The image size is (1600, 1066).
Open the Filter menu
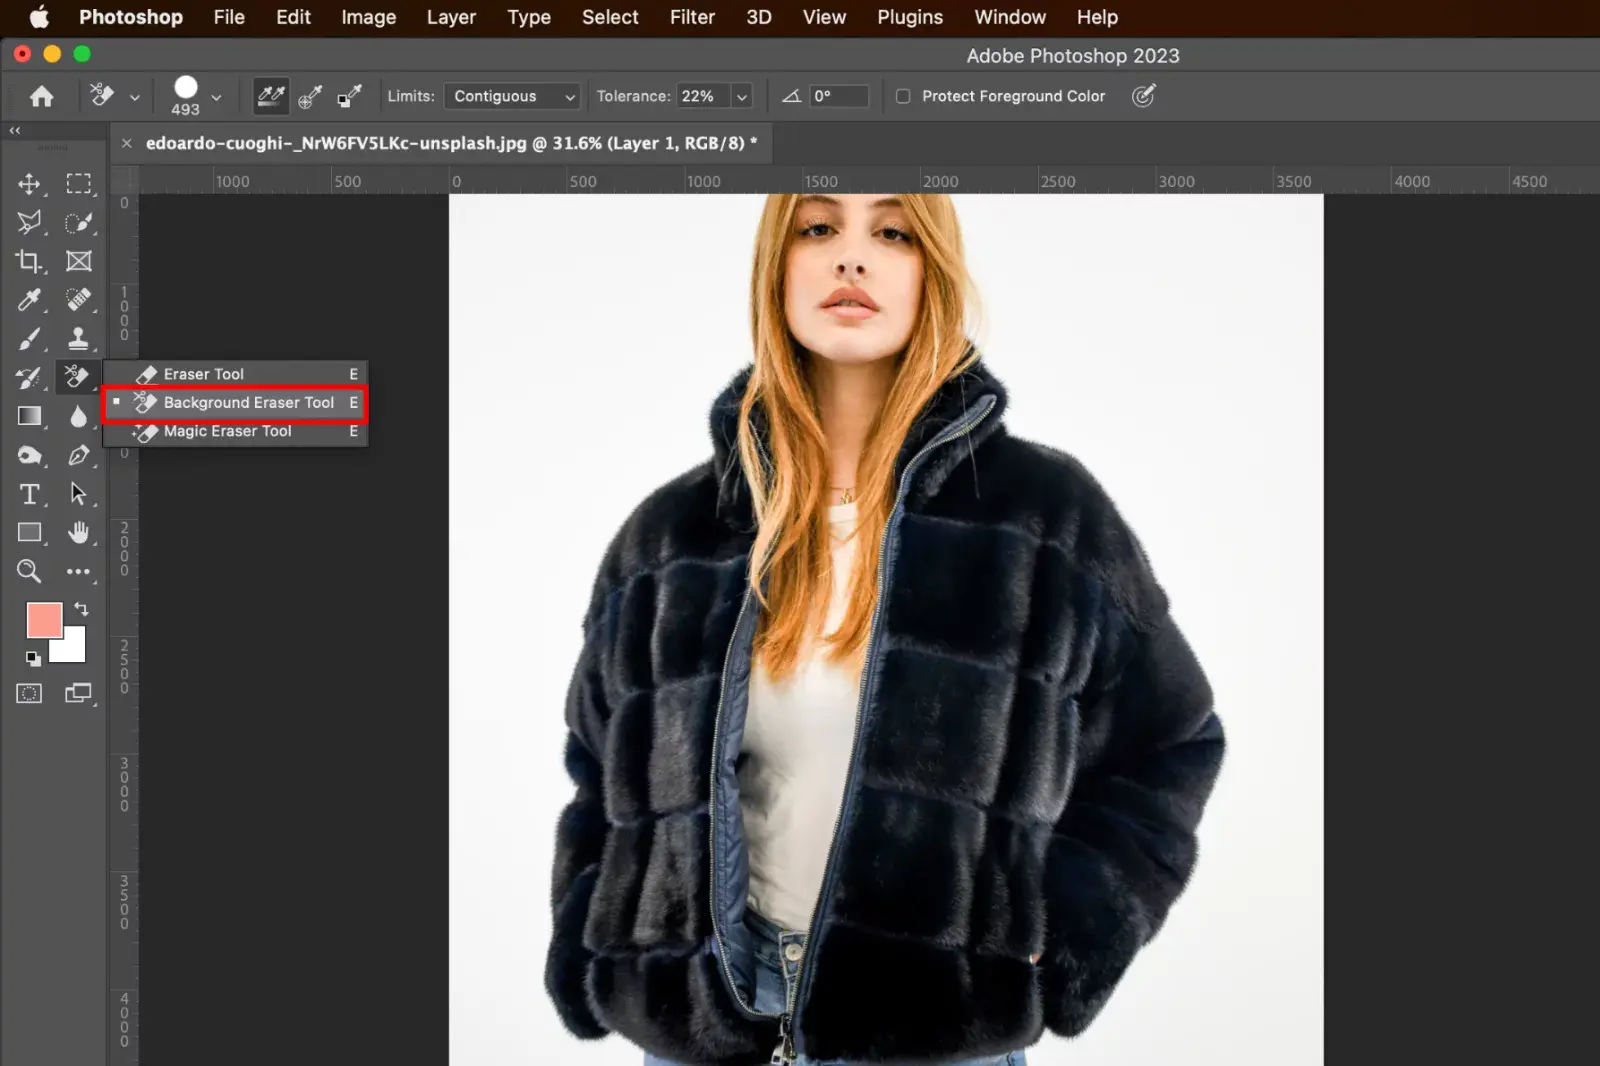coord(692,17)
